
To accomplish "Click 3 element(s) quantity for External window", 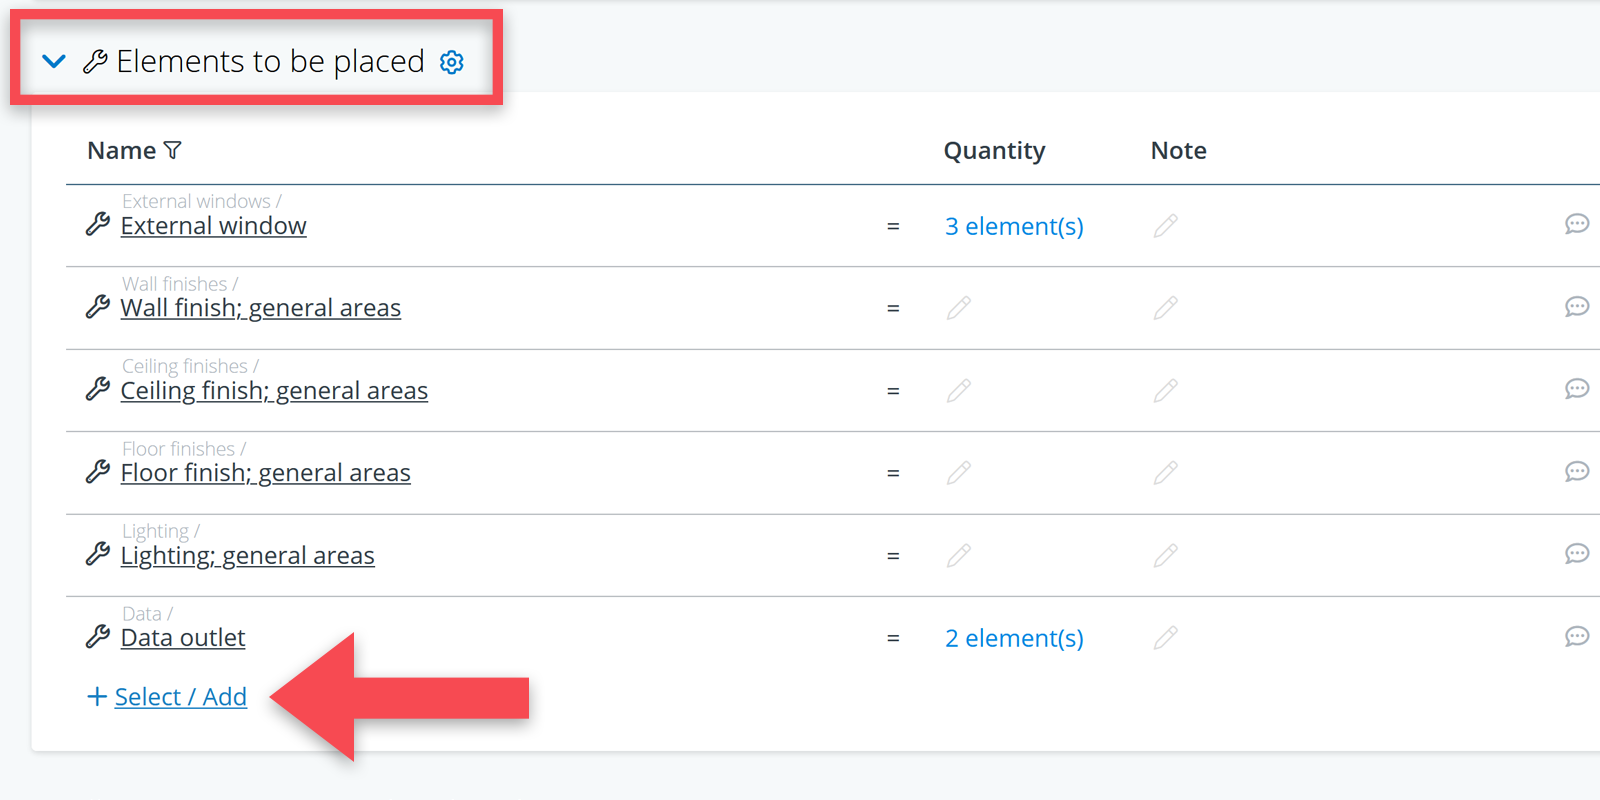I will (1014, 226).
